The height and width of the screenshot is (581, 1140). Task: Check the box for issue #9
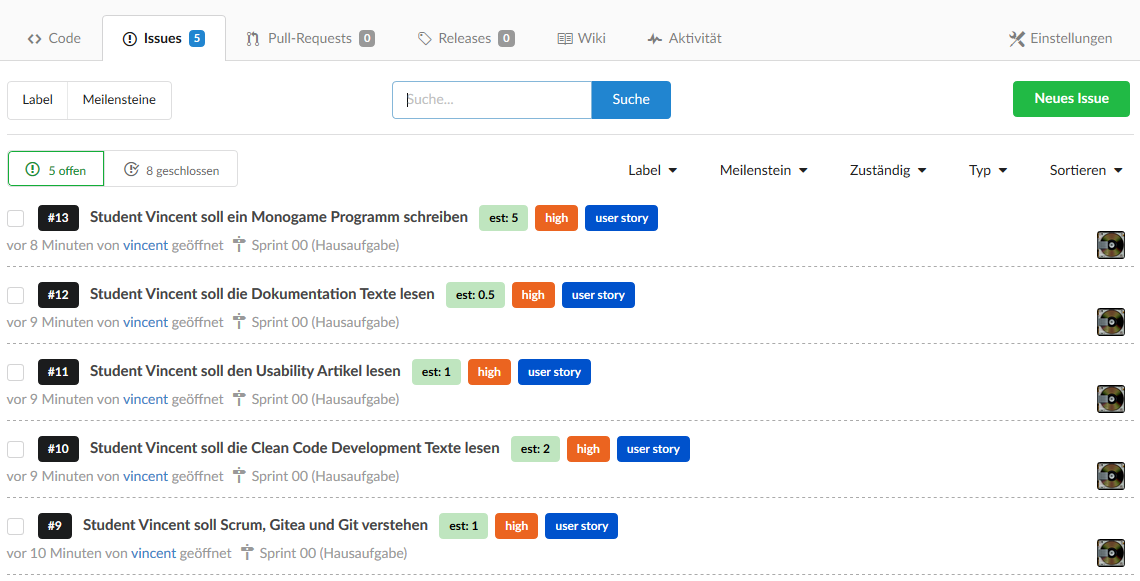16,526
